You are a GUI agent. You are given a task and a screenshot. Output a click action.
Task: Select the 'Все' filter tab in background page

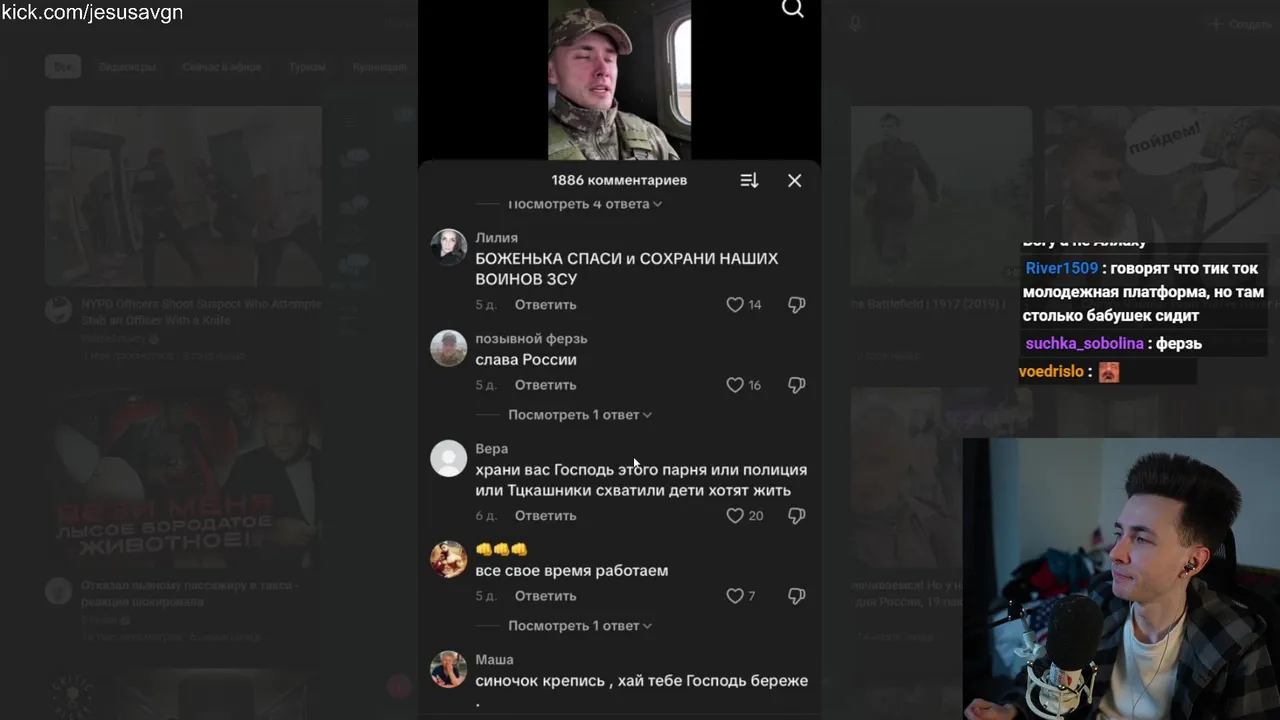[x=63, y=67]
